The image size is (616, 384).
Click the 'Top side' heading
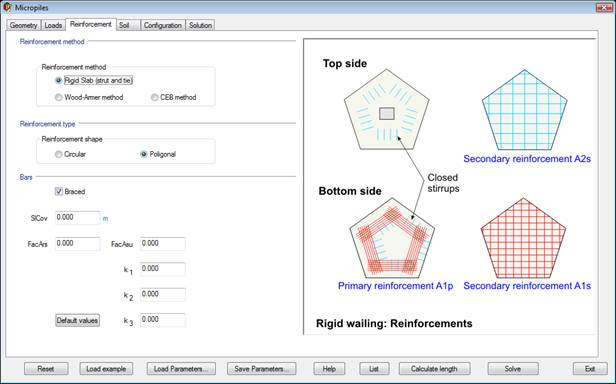pyautogui.click(x=345, y=64)
